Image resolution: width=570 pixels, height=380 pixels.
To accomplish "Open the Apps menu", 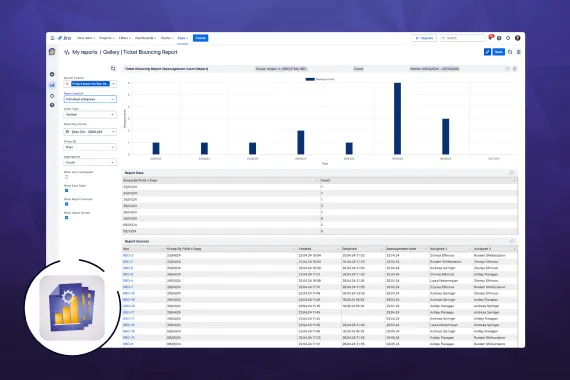I will 182,38.
